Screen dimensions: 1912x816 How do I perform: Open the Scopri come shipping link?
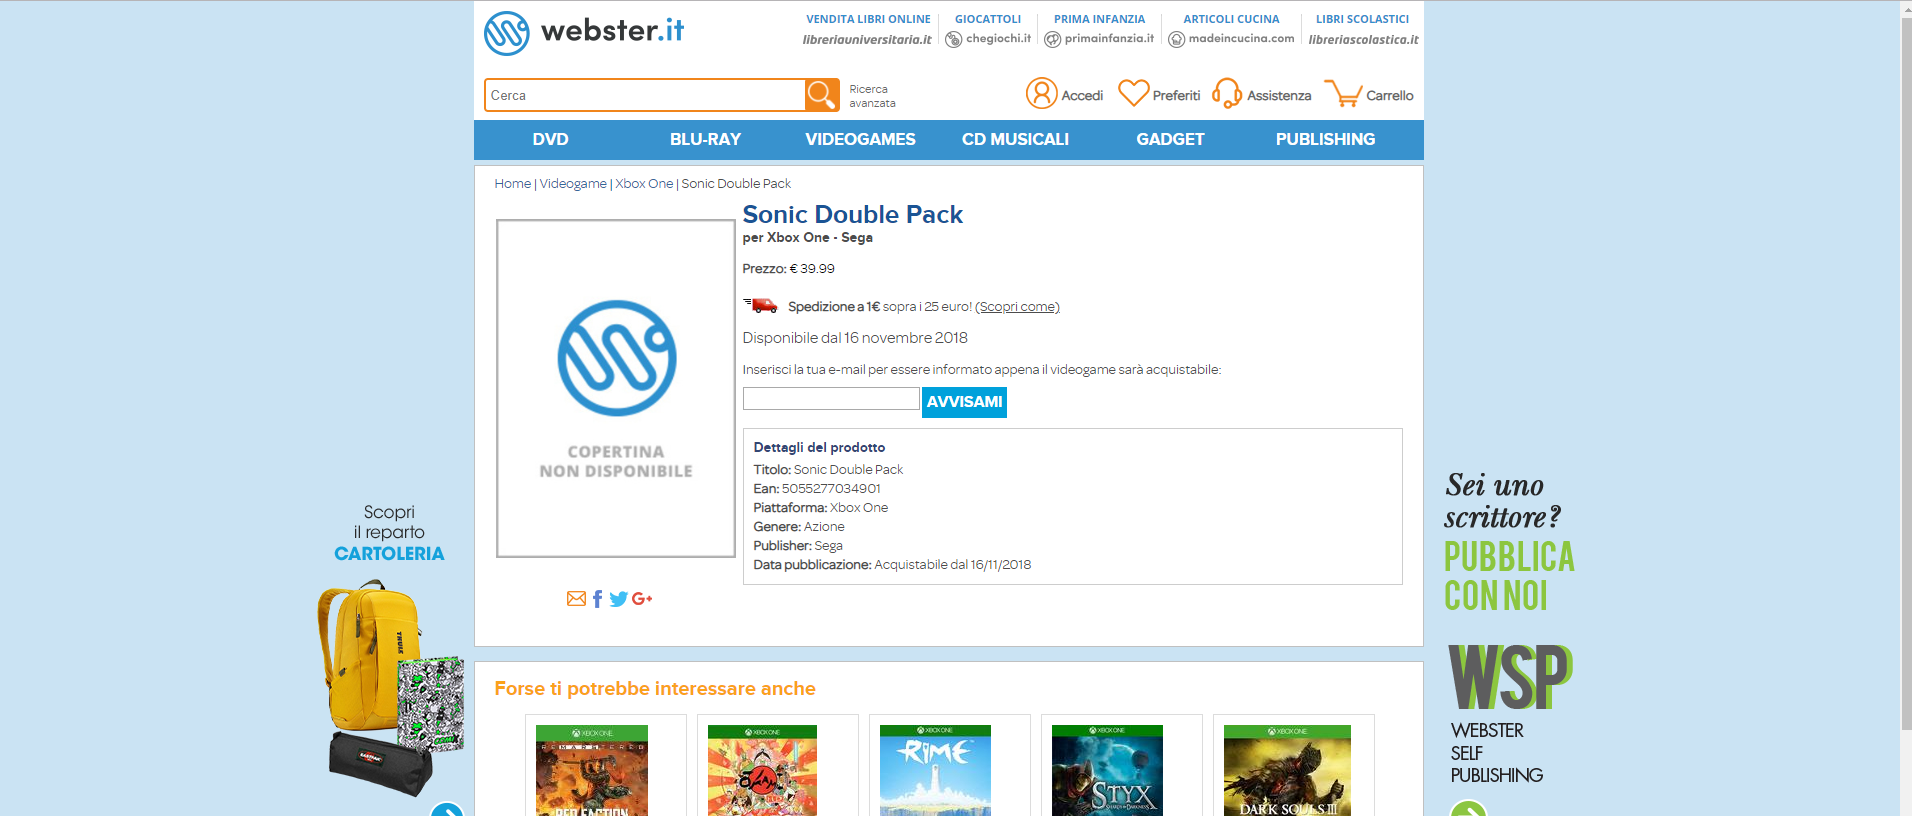[x=1017, y=307]
